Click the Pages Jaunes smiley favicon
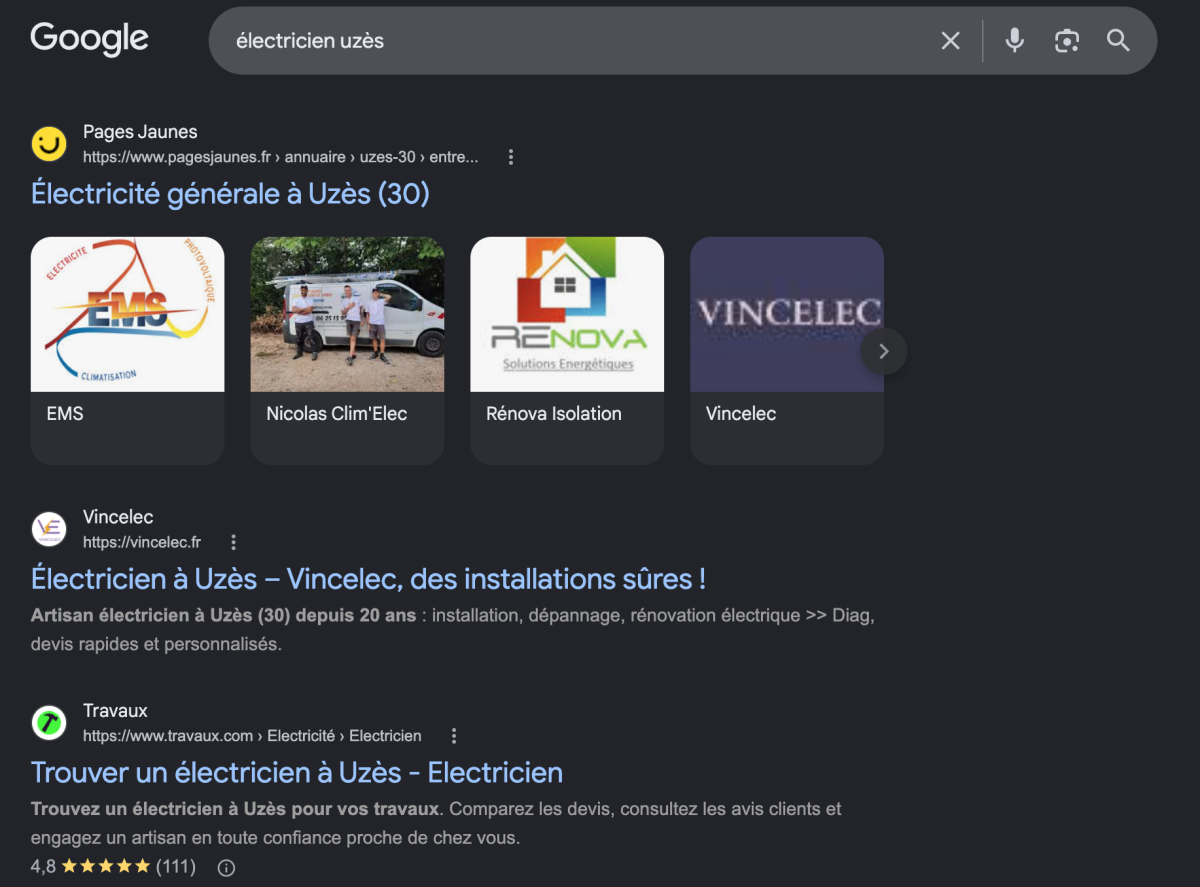 coord(49,144)
